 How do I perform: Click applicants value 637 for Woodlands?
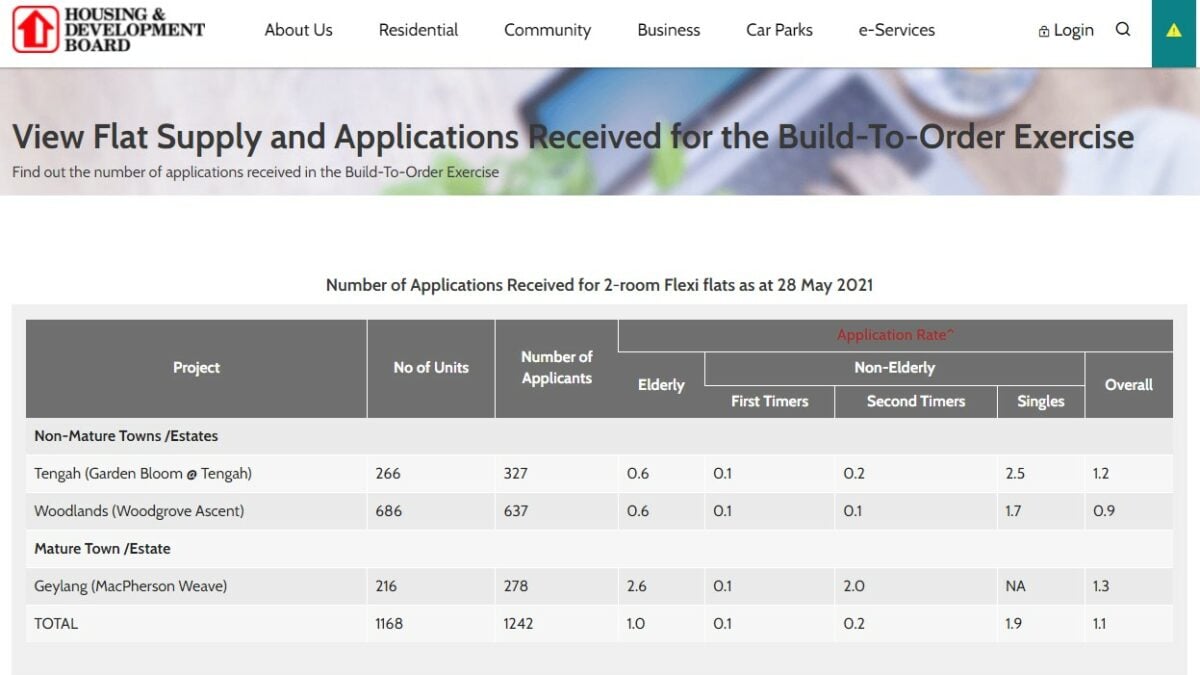516,511
